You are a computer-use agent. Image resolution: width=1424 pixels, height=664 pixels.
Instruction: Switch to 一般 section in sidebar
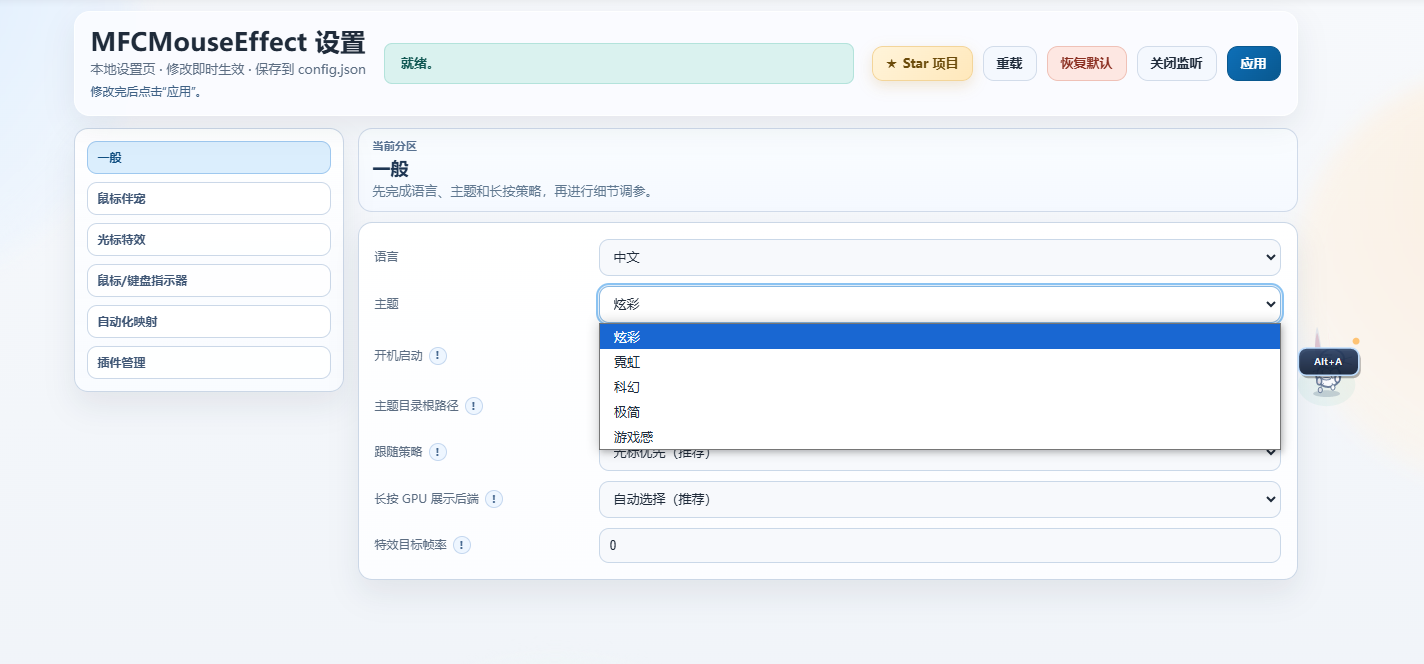tap(208, 158)
